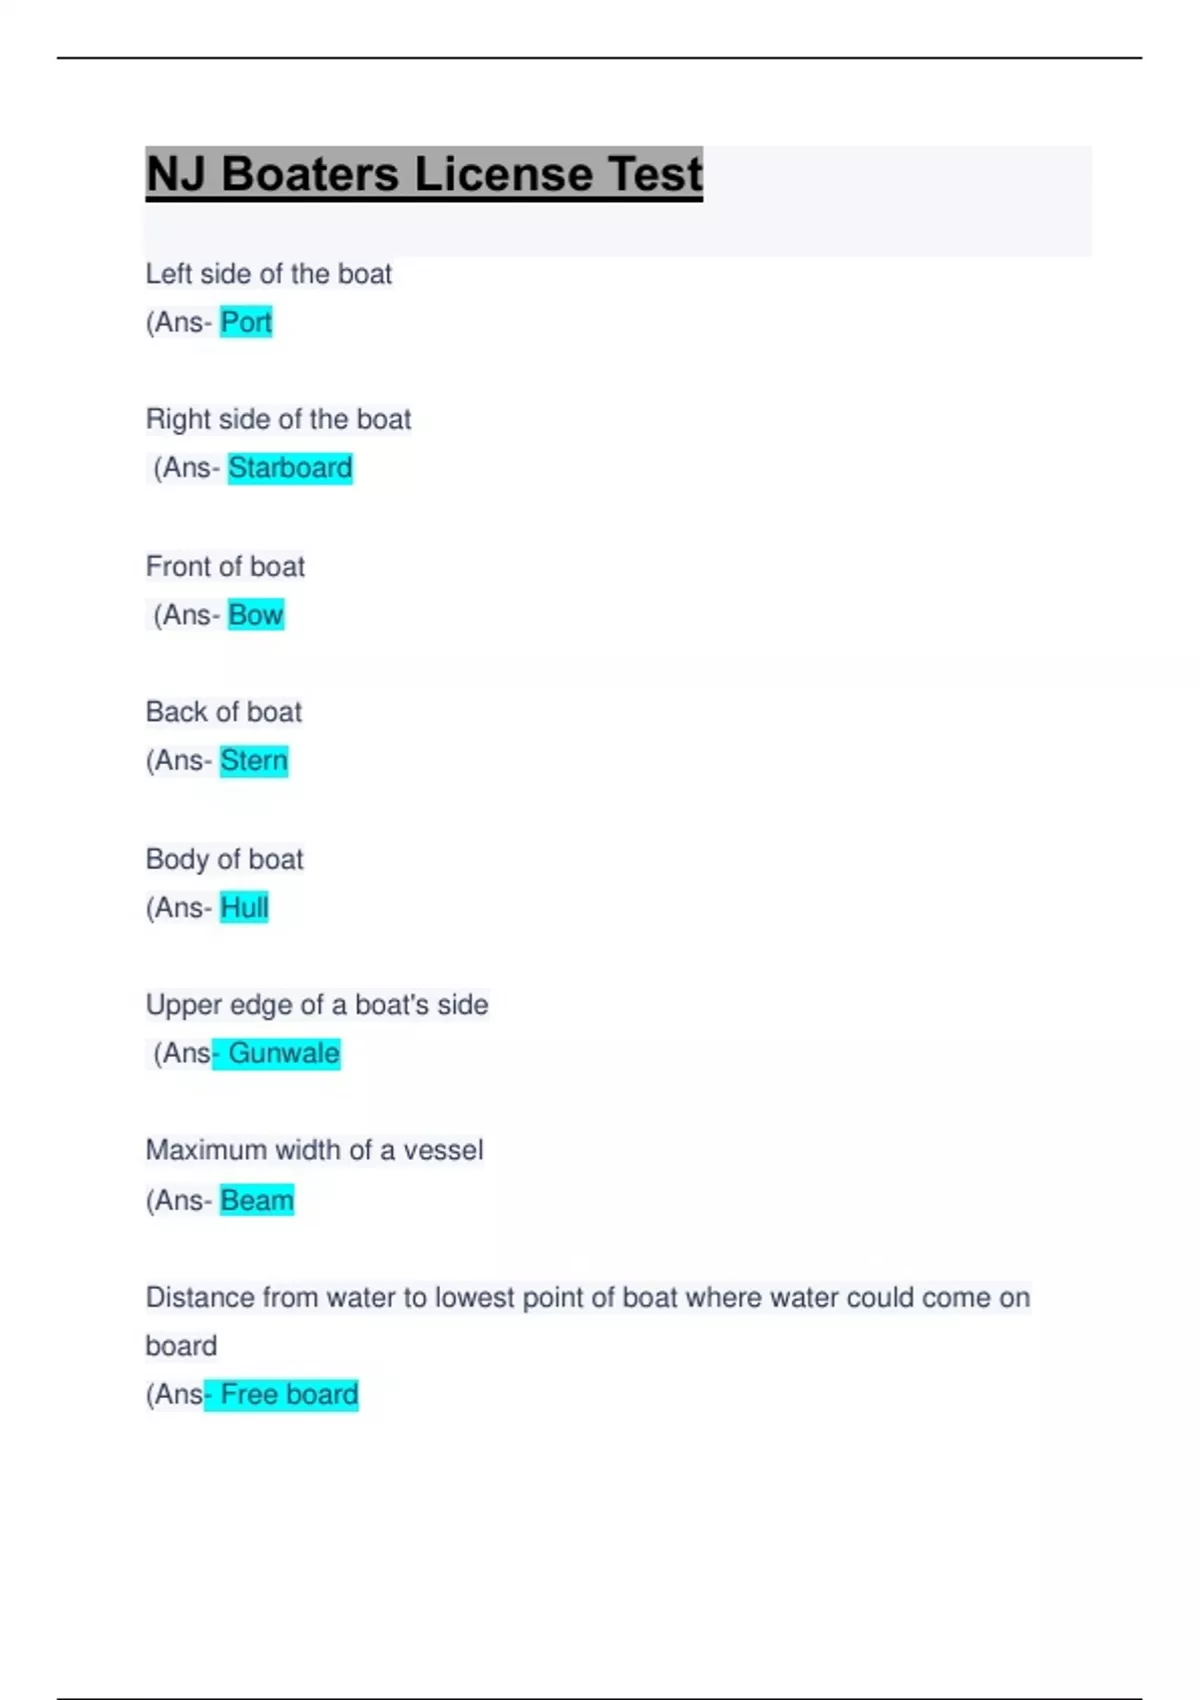Click the '(Ans-' label before 'Port'

(179, 322)
